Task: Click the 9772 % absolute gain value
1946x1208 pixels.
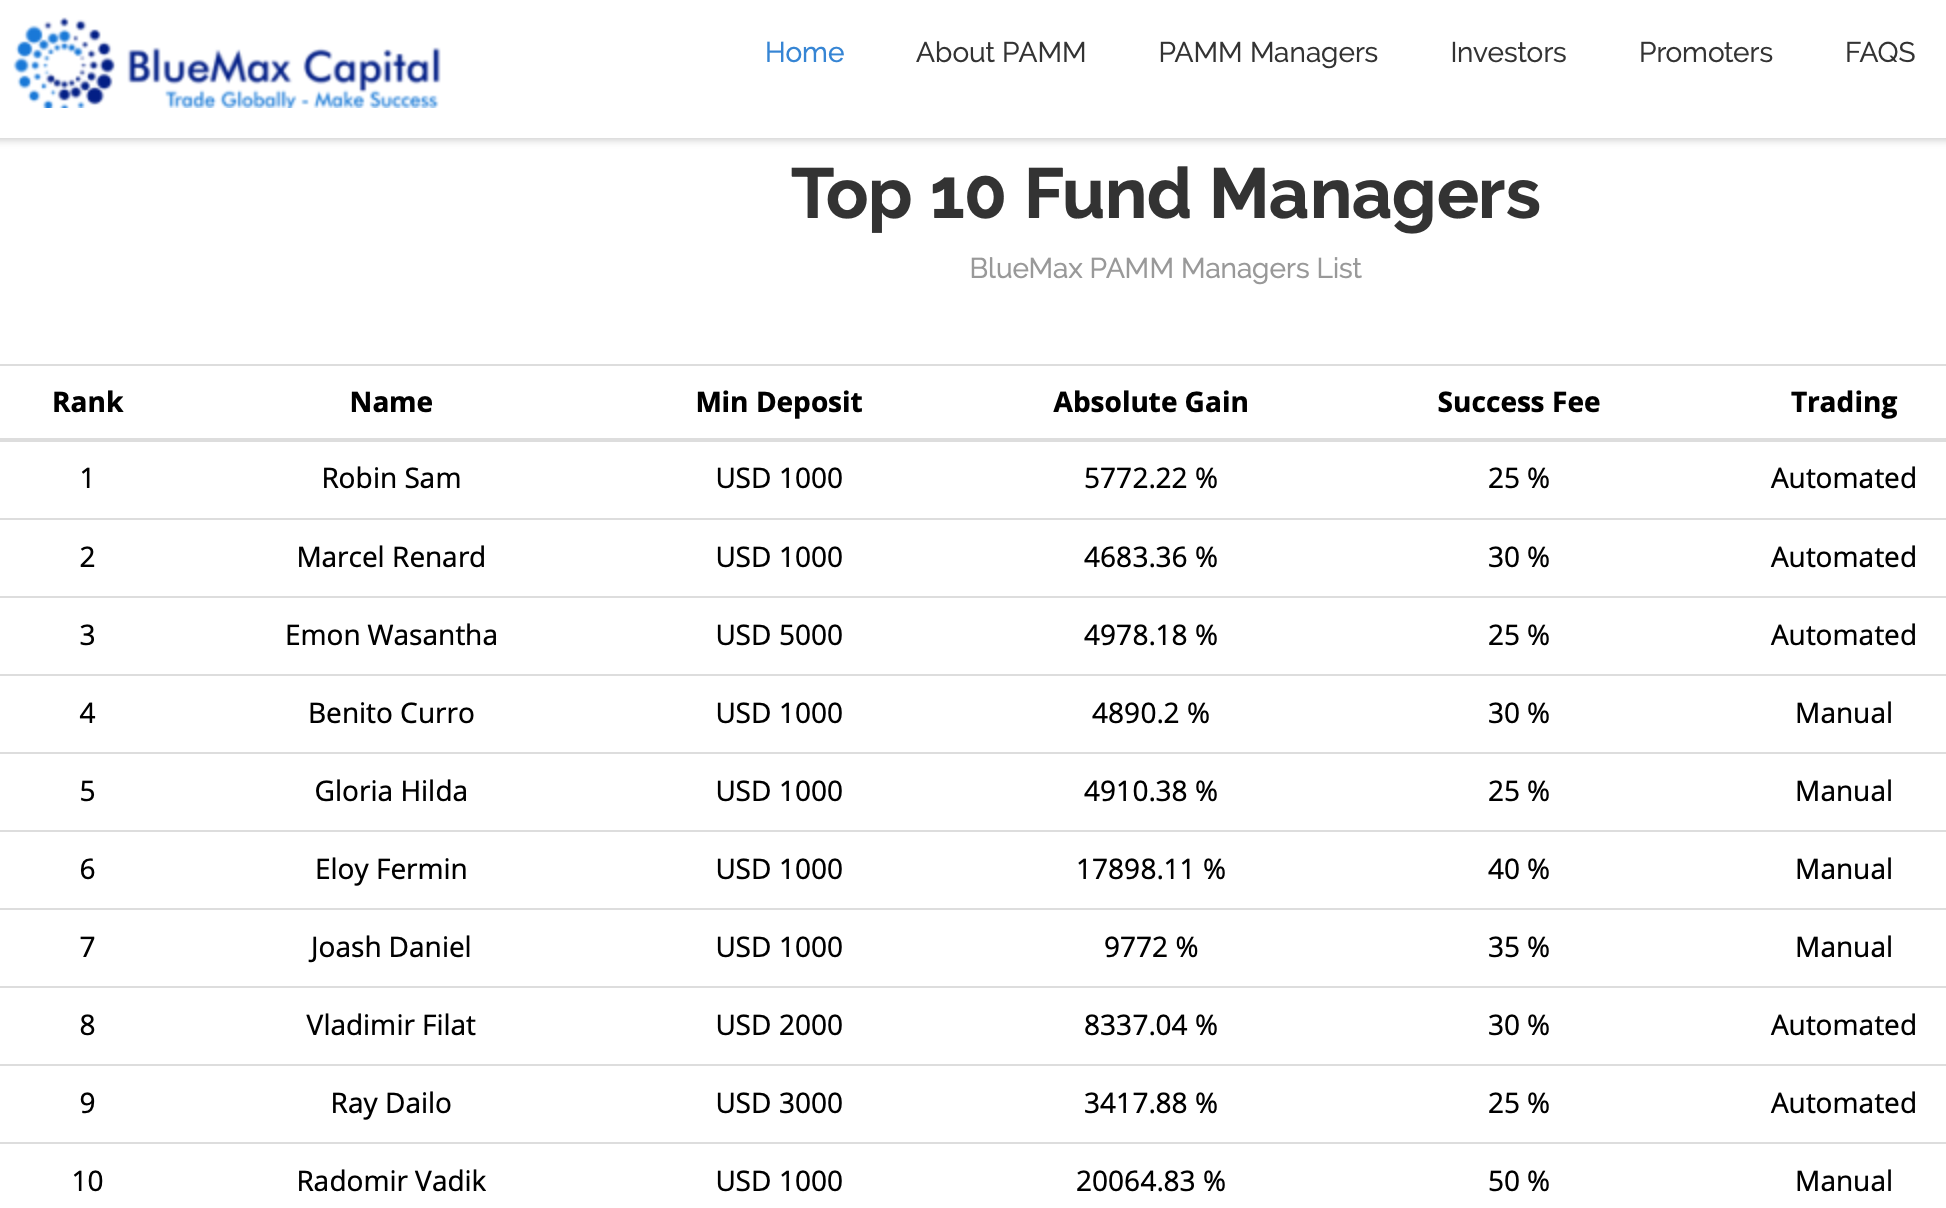Action: tap(1150, 947)
